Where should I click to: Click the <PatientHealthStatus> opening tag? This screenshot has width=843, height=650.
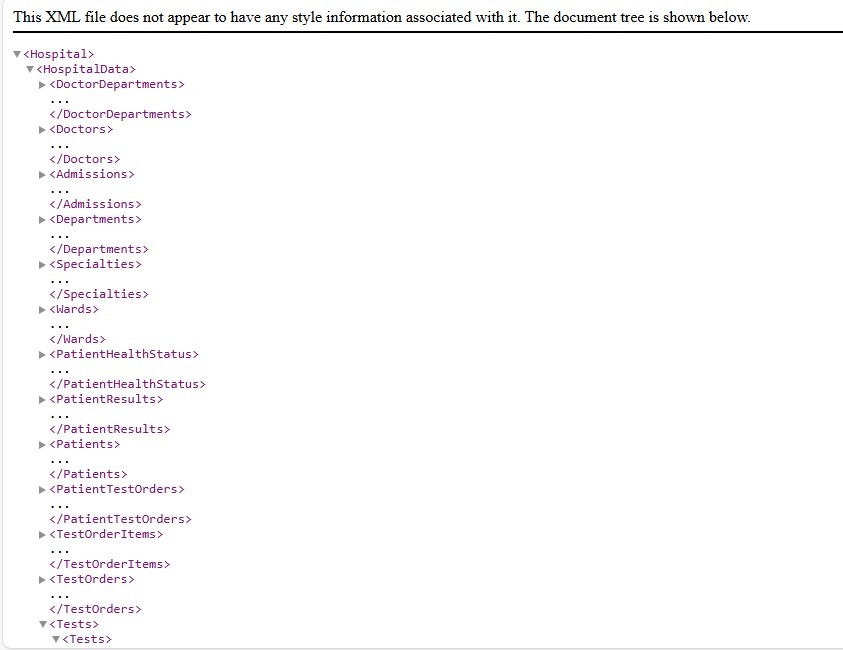pos(124,354)
